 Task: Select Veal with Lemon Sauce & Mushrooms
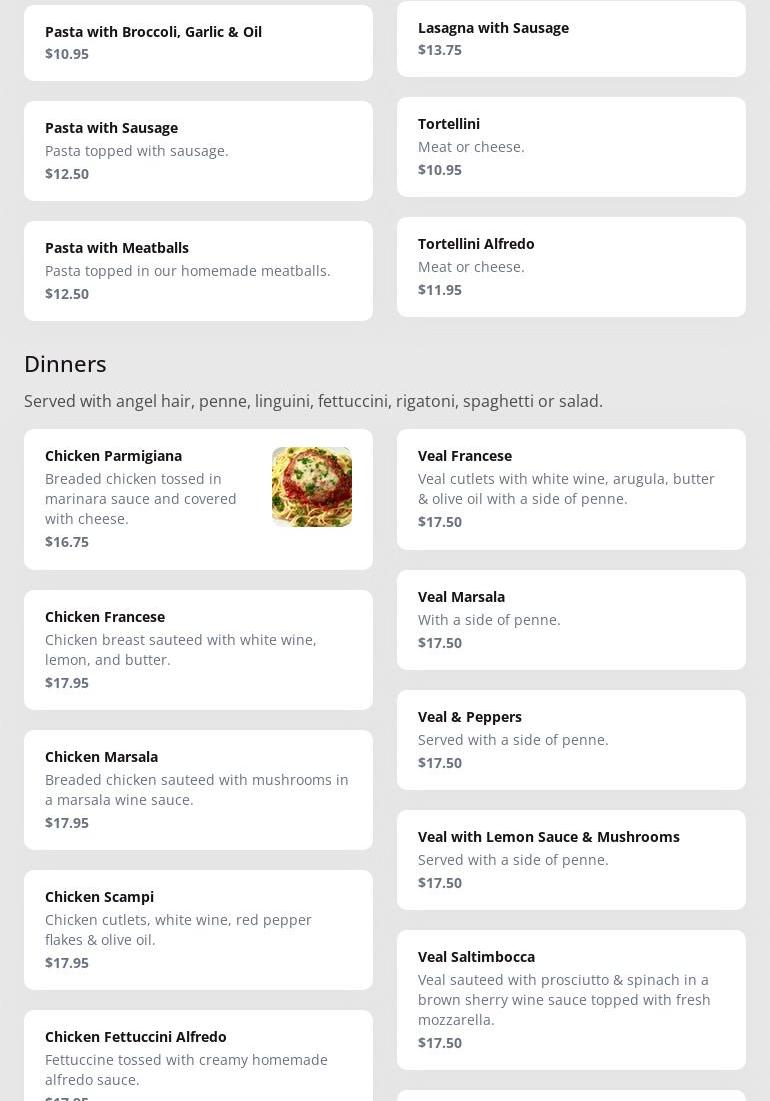(x=570, y=859)
